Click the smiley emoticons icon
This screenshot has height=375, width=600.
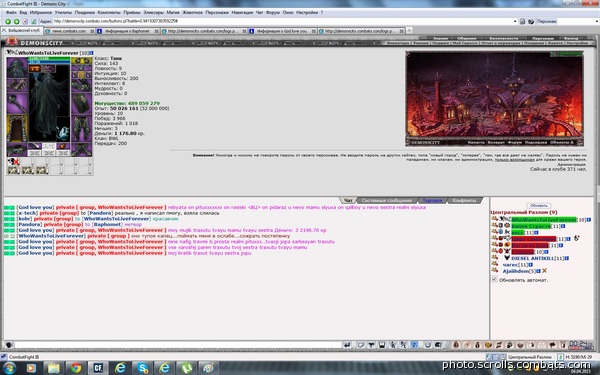pyautogui.click(x=427, y=345)
